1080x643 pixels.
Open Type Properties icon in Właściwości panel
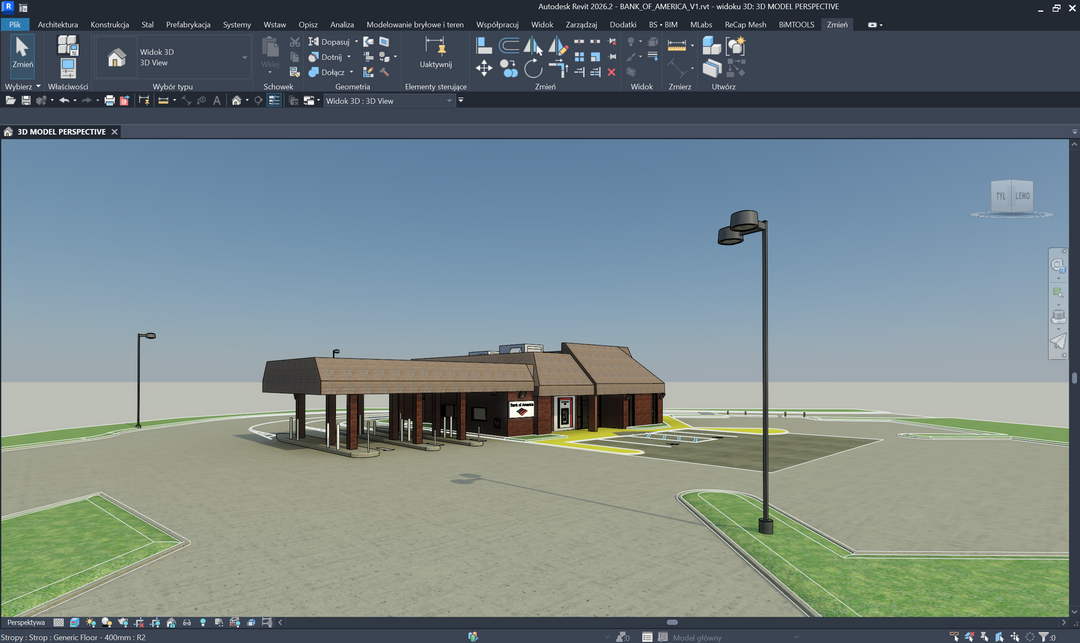tap(68, 45)
